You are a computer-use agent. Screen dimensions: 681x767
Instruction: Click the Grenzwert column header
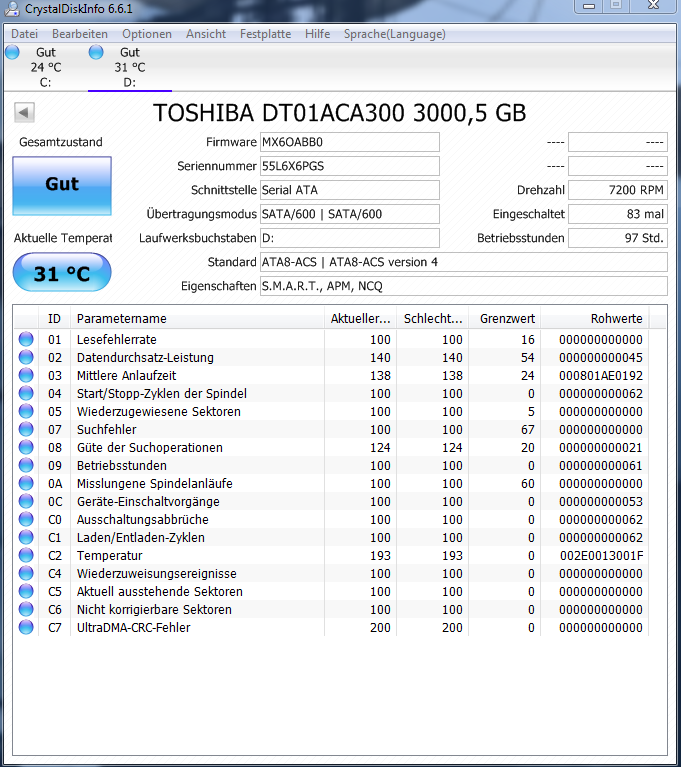(504, 319)
